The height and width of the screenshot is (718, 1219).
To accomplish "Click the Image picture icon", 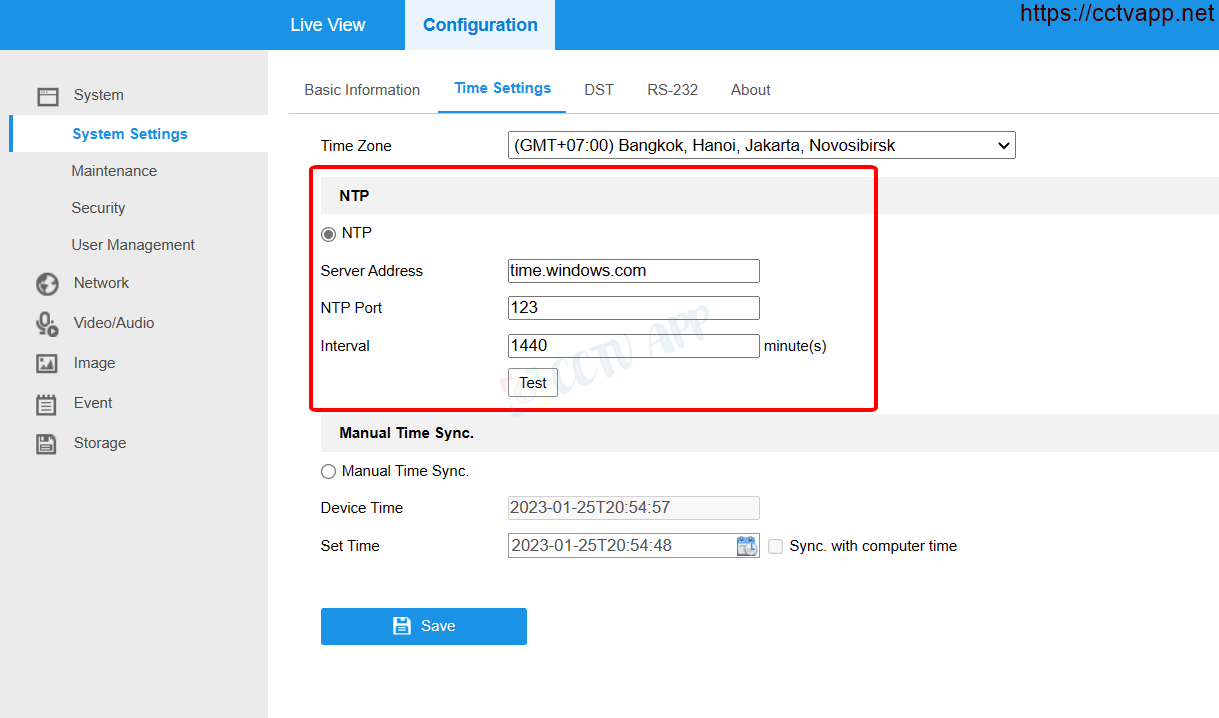I will pyautogui.click(x=47, y=364).
